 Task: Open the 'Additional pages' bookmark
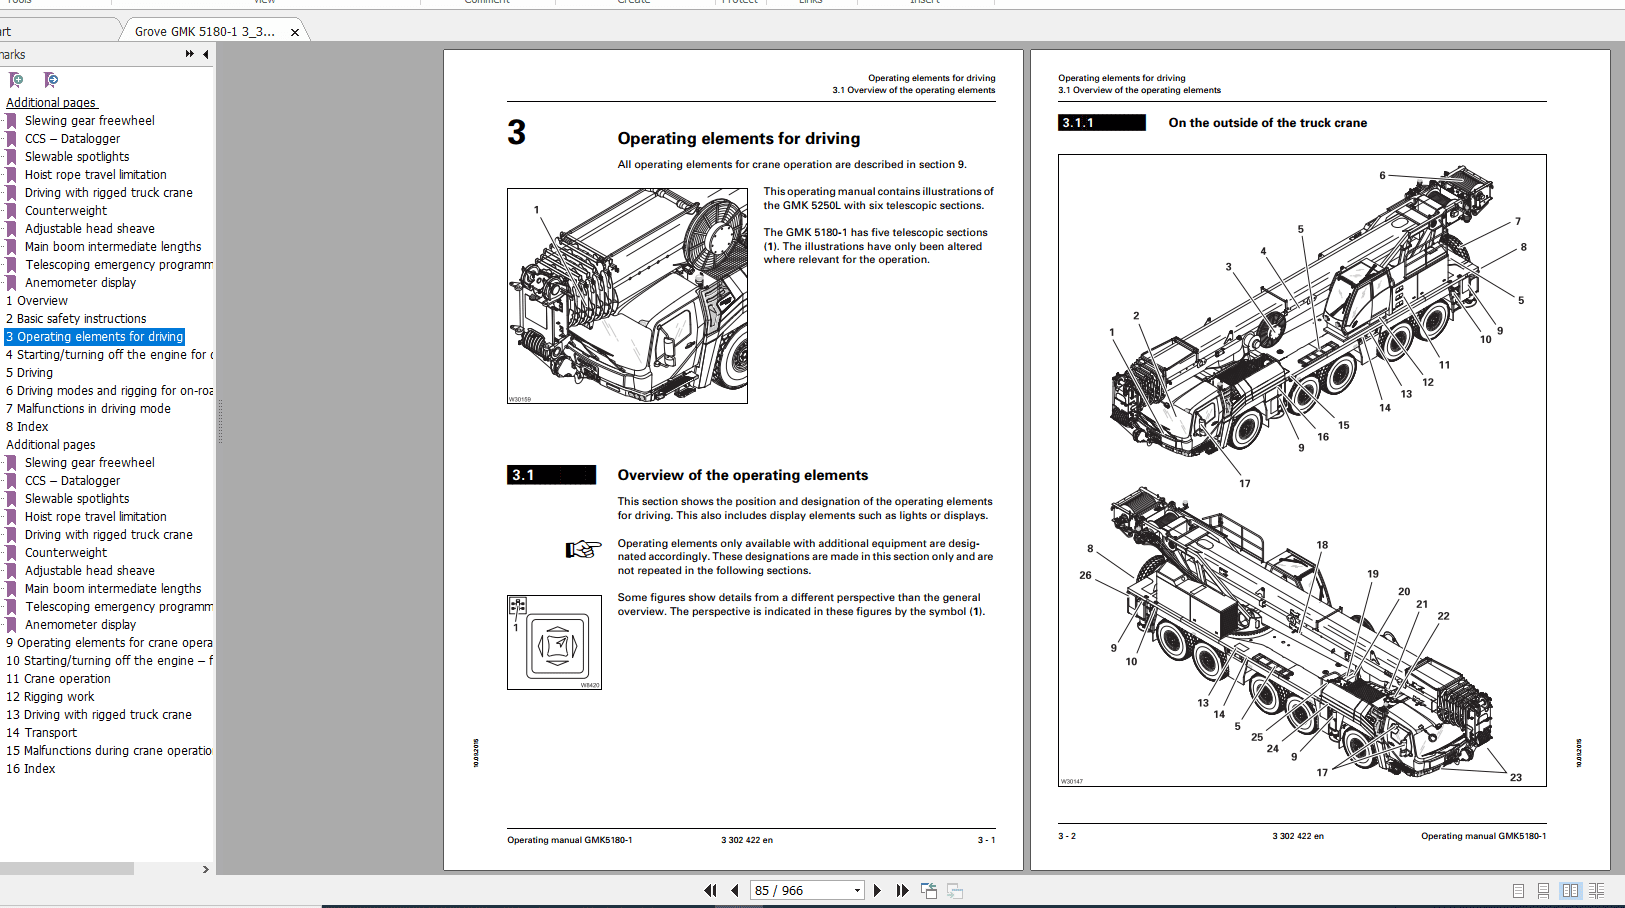(x=51, y=102)
